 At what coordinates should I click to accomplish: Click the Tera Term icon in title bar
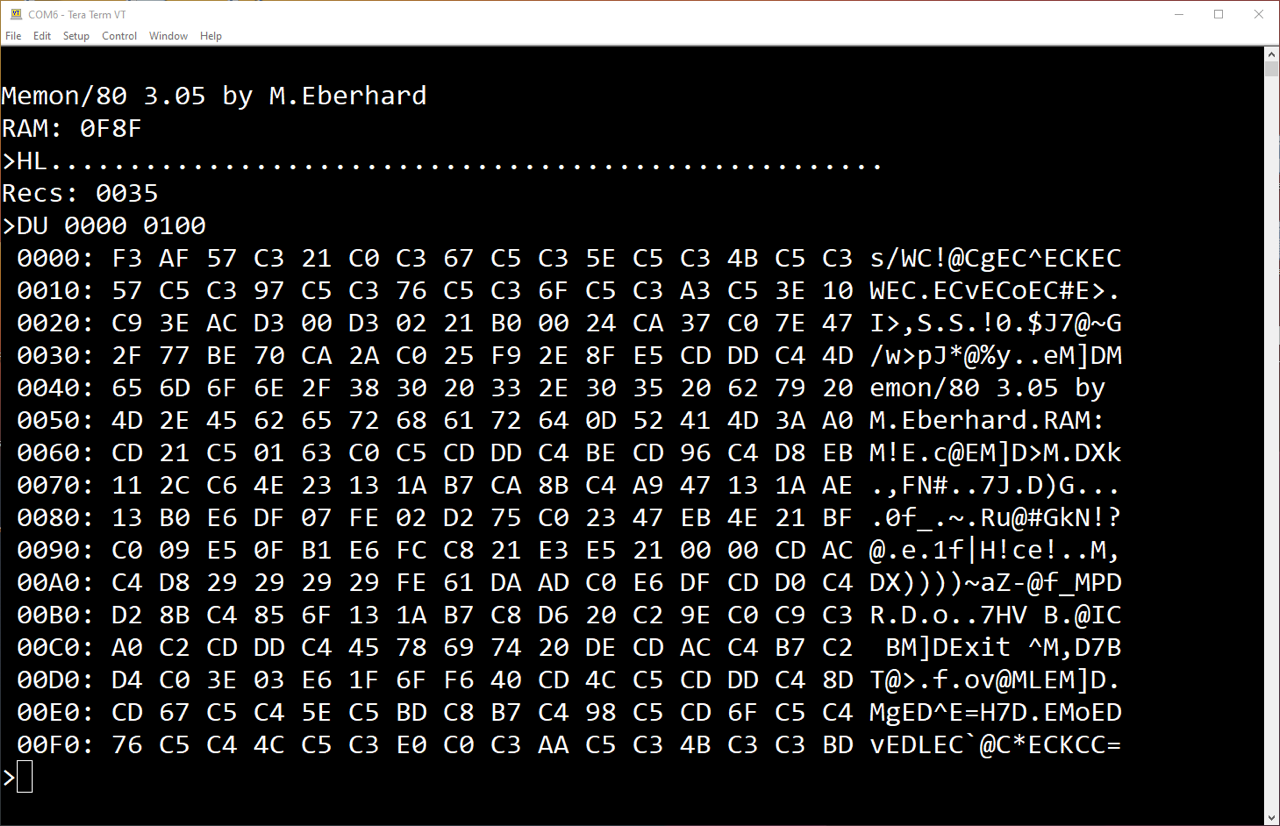[15, 14]
